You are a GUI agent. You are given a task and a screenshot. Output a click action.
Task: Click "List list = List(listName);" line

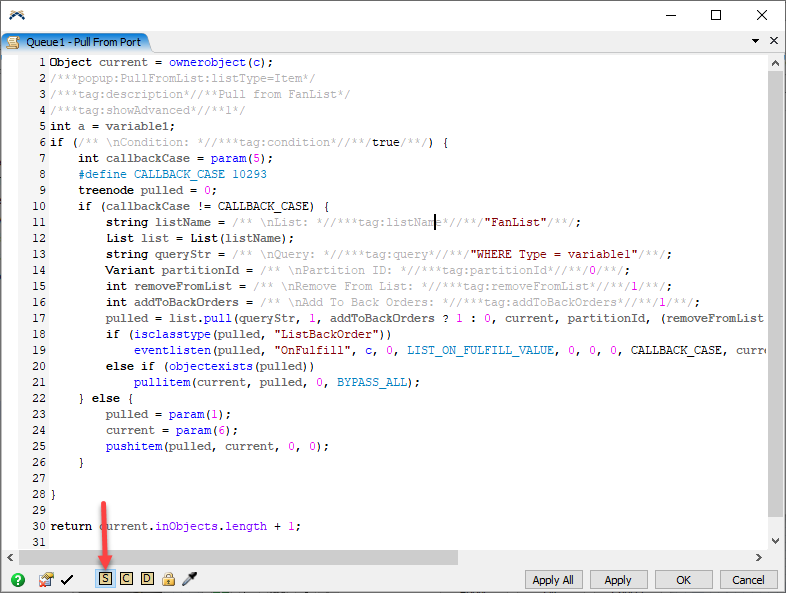200,238
